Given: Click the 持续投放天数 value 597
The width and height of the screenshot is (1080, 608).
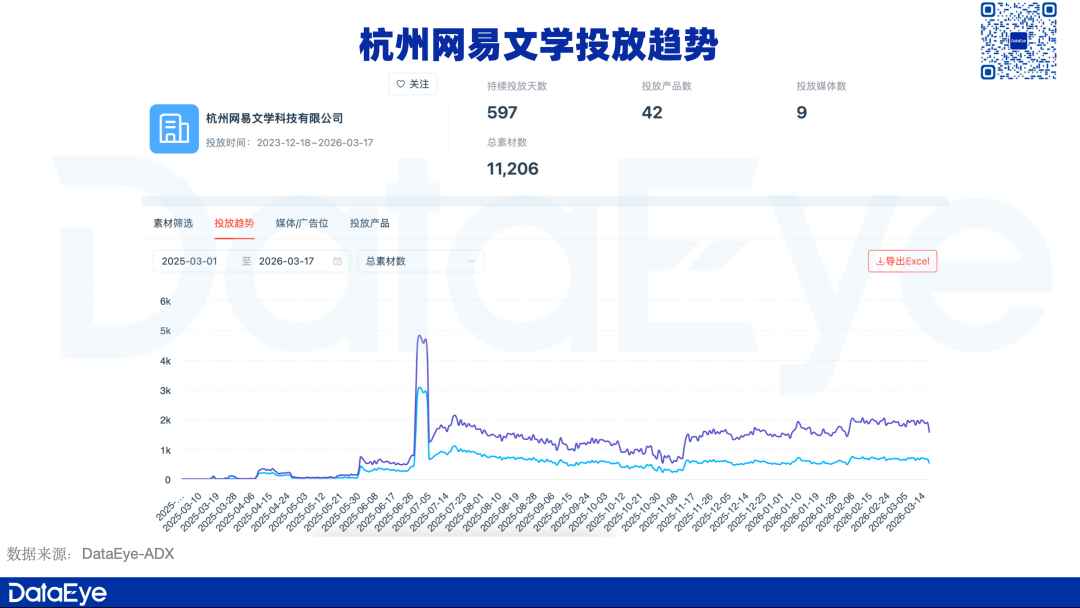Looking at the screenshot, I should pos(502,112).
